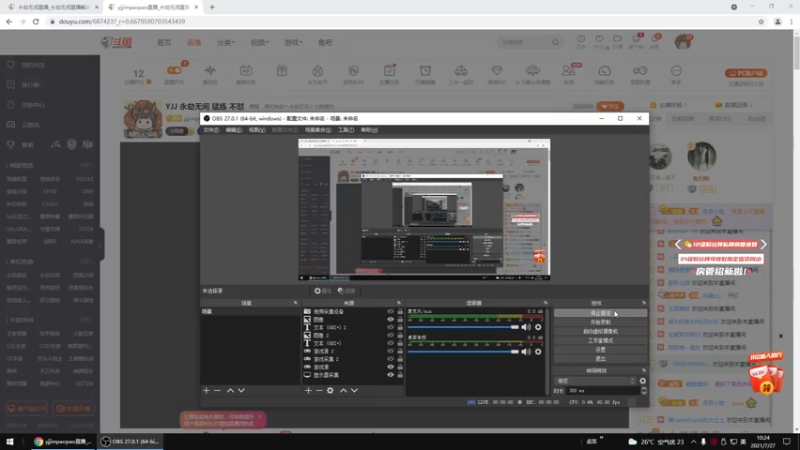Add a new scene with the Scenes plus icon
The height and width of the screenshot is (450, 800).
coord(206,390)
